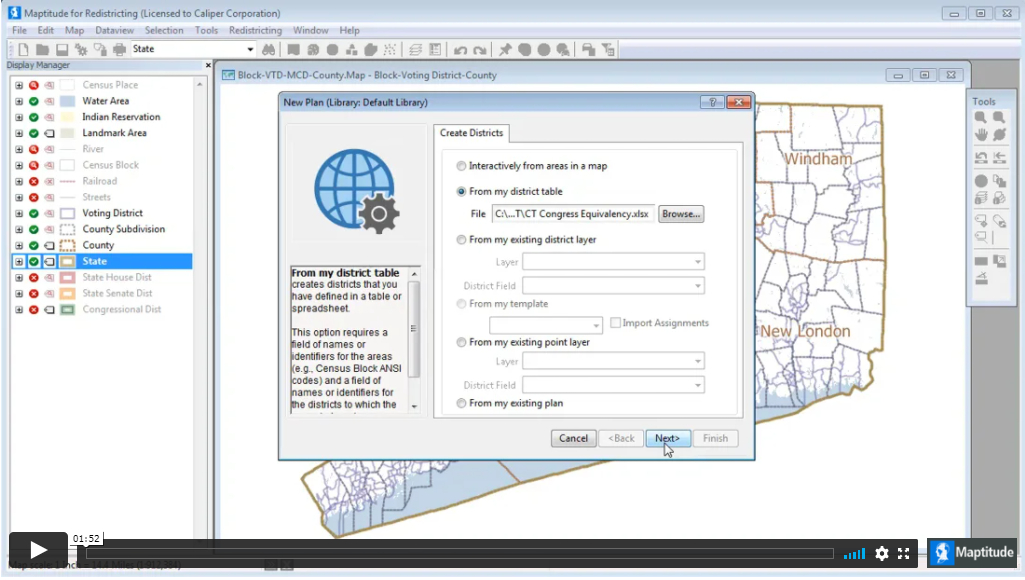Click the Save disk icon in toolbar
This screenshot has width=1025, height=580.
(x=62, y=49)
